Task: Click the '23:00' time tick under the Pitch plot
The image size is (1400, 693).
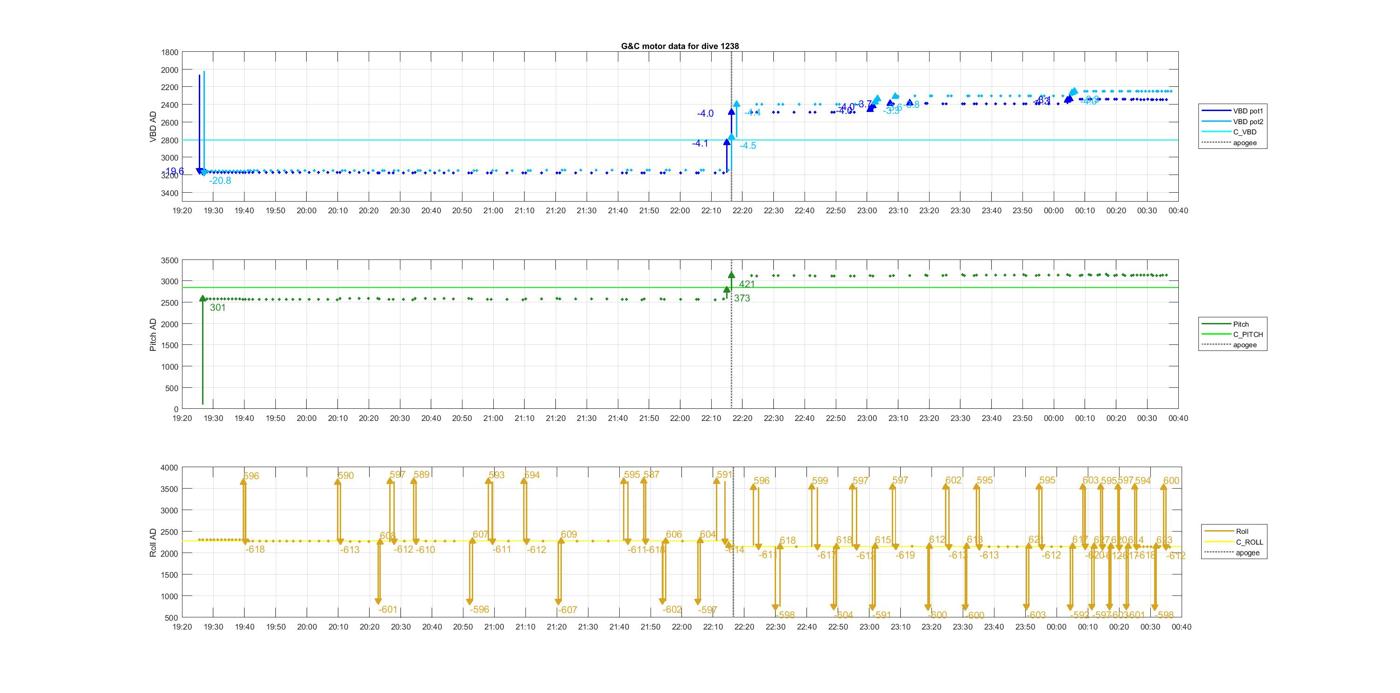Action: tap(867, 419)
